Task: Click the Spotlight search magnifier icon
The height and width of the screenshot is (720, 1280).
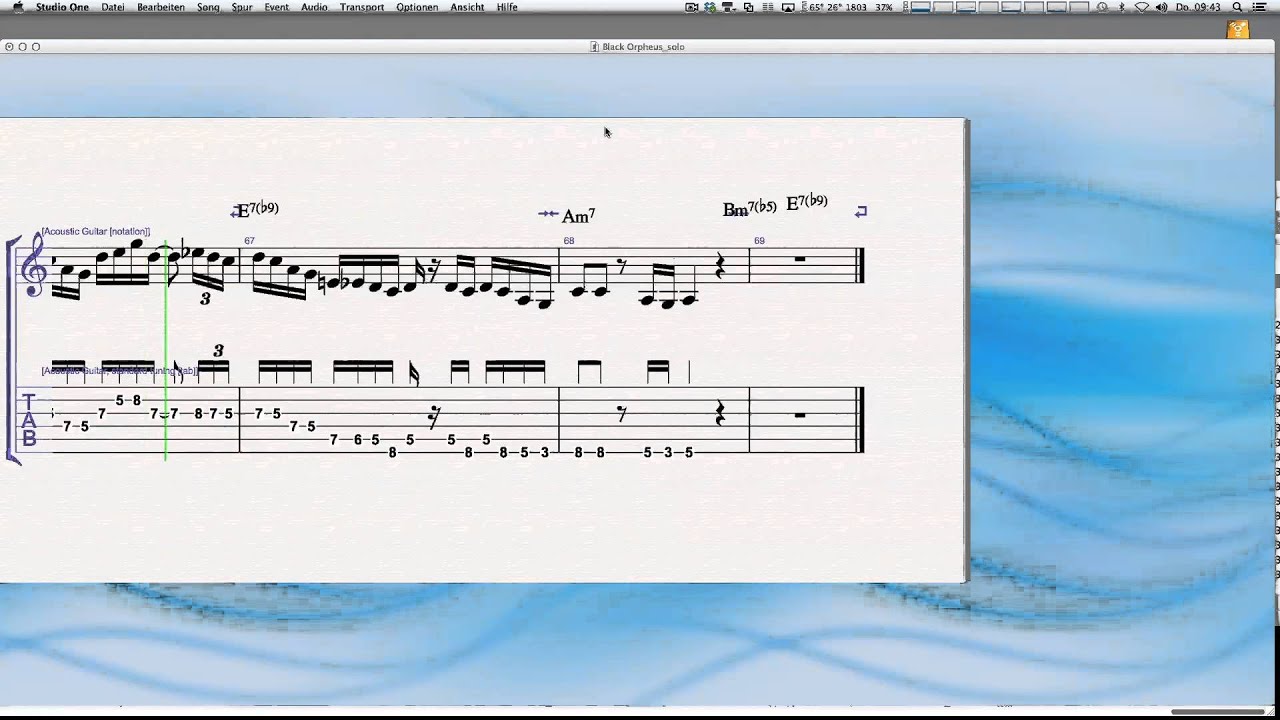Action: pos(1237,7)
